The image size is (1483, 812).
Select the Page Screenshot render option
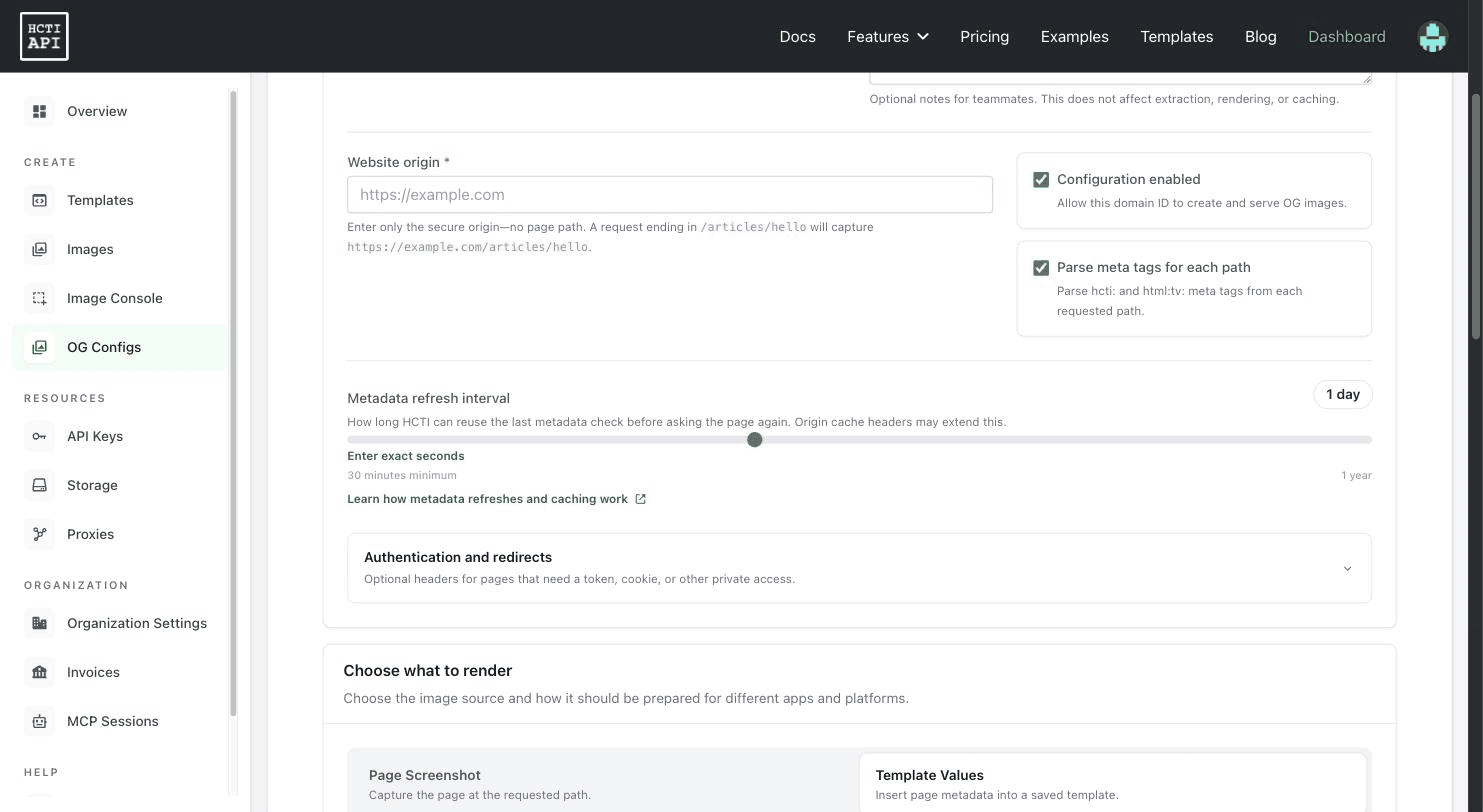[603, 784]
